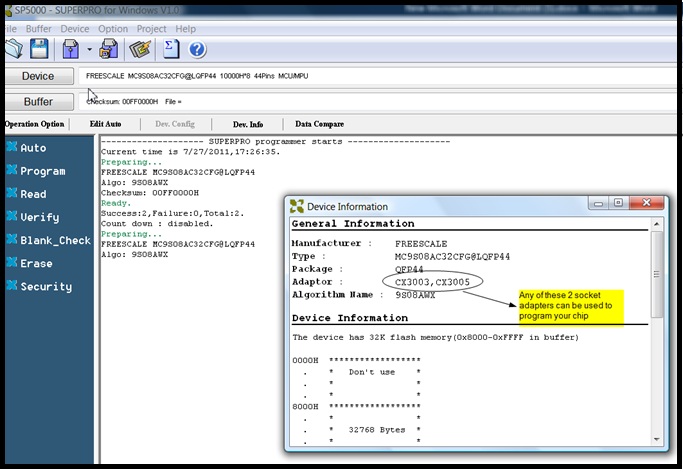Click the save project toolbar icon

[x=108, y=48]
